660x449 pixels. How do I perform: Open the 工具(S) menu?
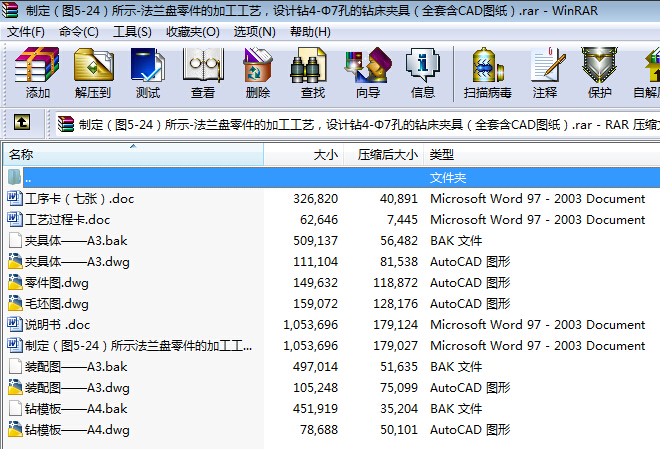point(132,32)
